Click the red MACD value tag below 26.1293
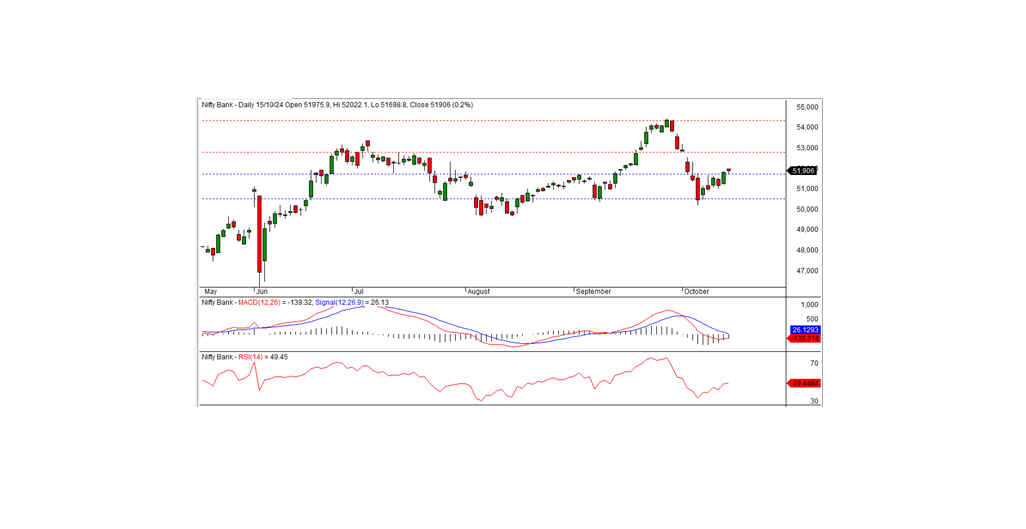 [805, 339]
